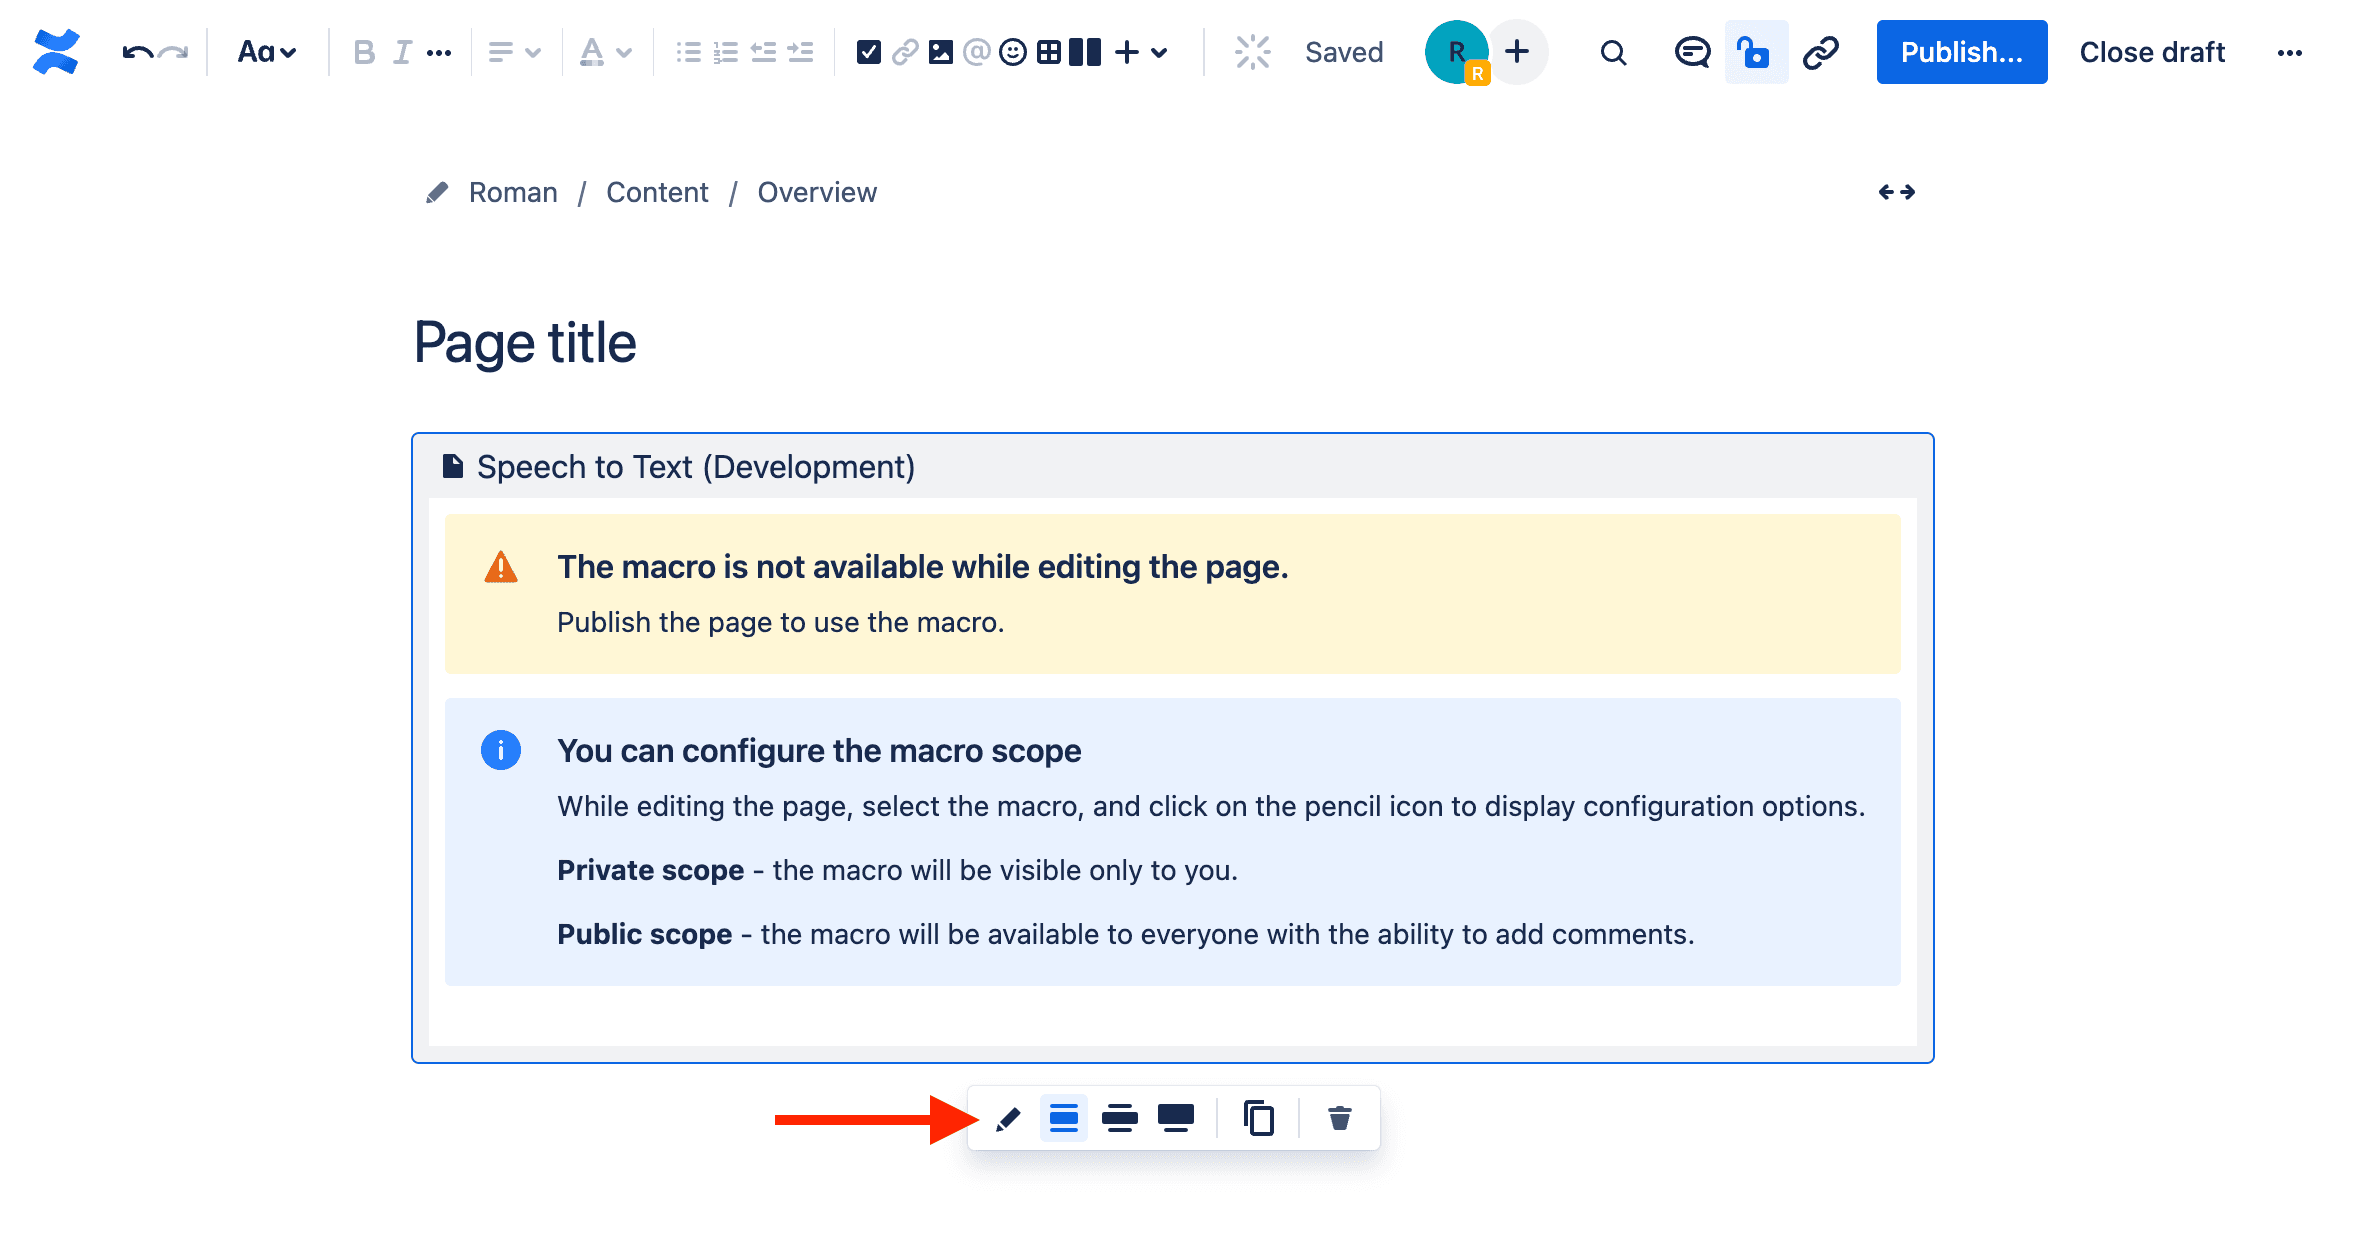
Task: Open the more actions menu
Action: (2290, 53)
